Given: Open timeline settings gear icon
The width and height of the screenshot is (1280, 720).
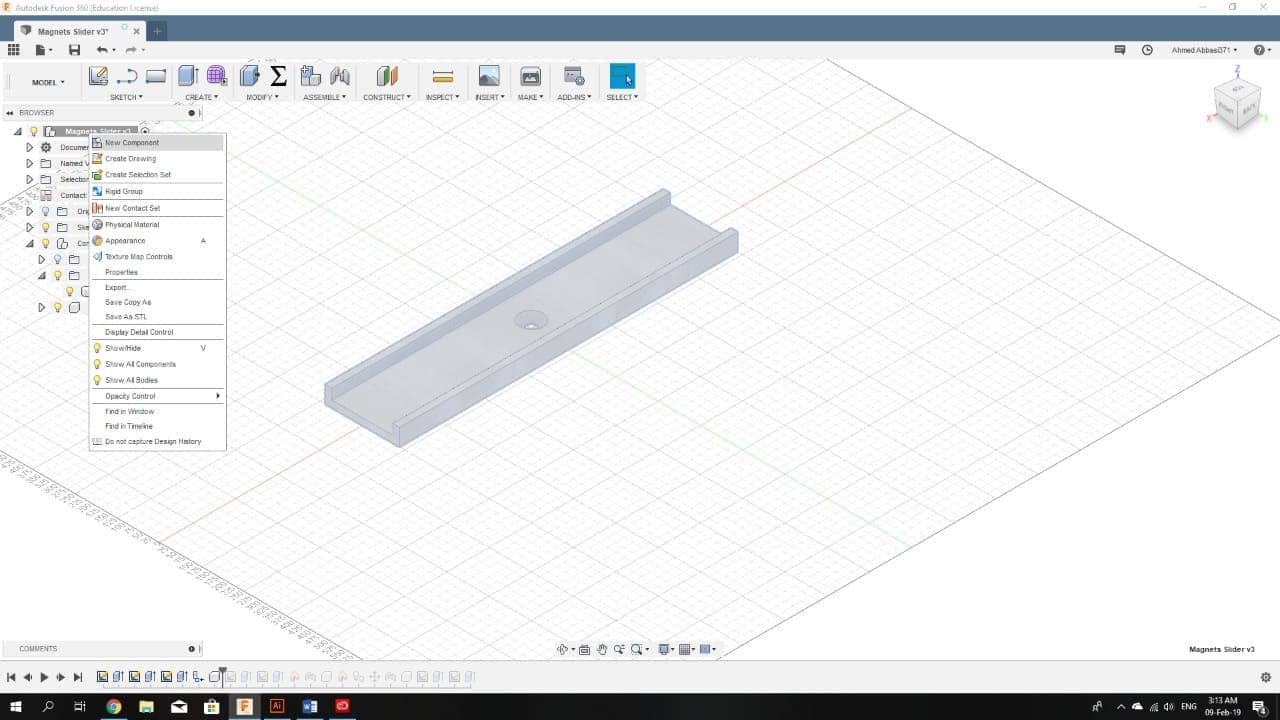Looking at the screenshot, I should point(1266,677).
